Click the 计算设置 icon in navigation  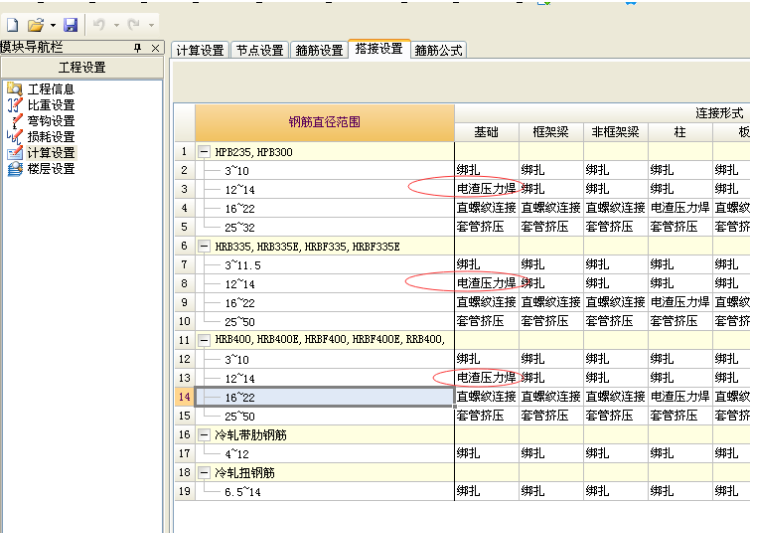pyautogui.click(x=15, y=153)
